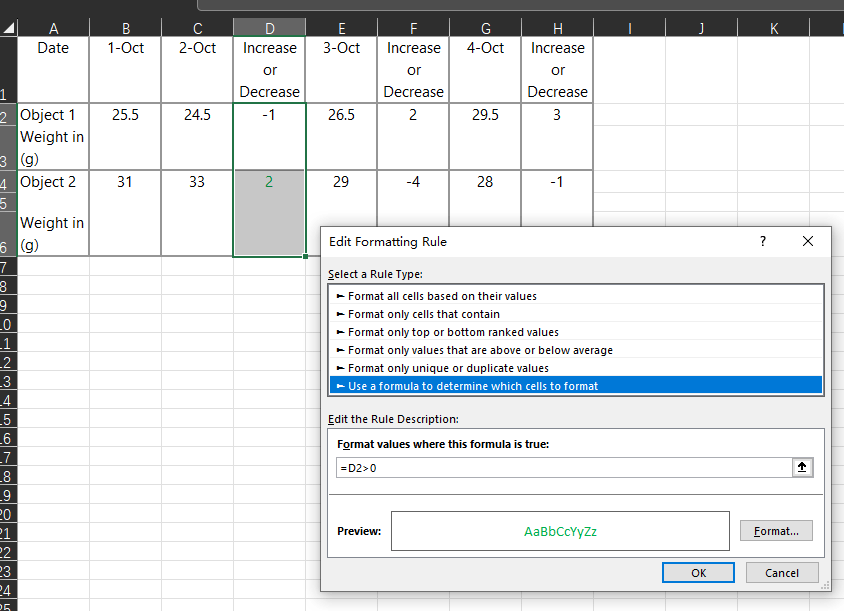
Task: Click the '4-Oct' header cell
Action: tap(486, 69)
